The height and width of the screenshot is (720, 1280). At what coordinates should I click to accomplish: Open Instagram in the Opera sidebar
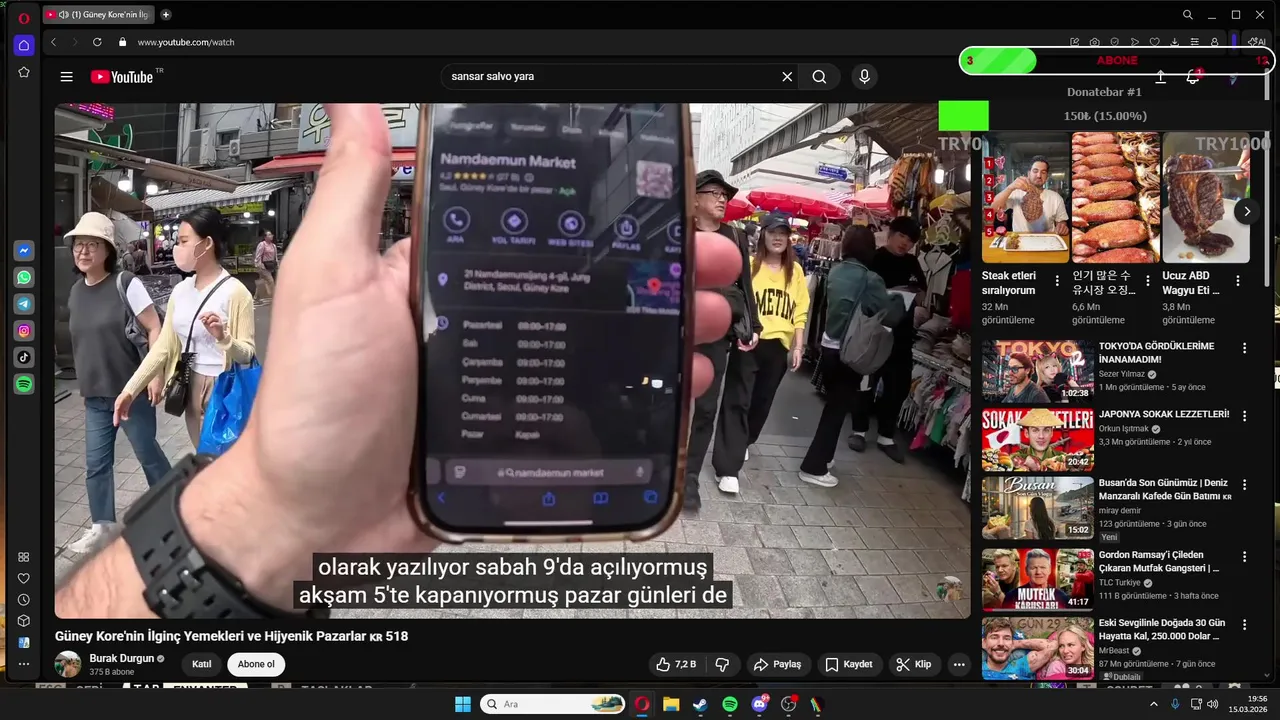[x=24, y=330]
